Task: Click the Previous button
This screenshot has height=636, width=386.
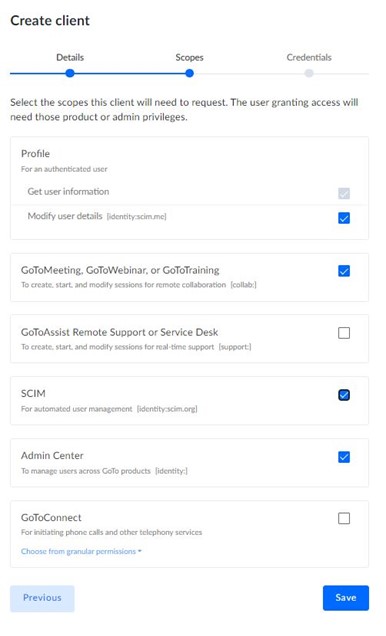Action: pos(42,598)
